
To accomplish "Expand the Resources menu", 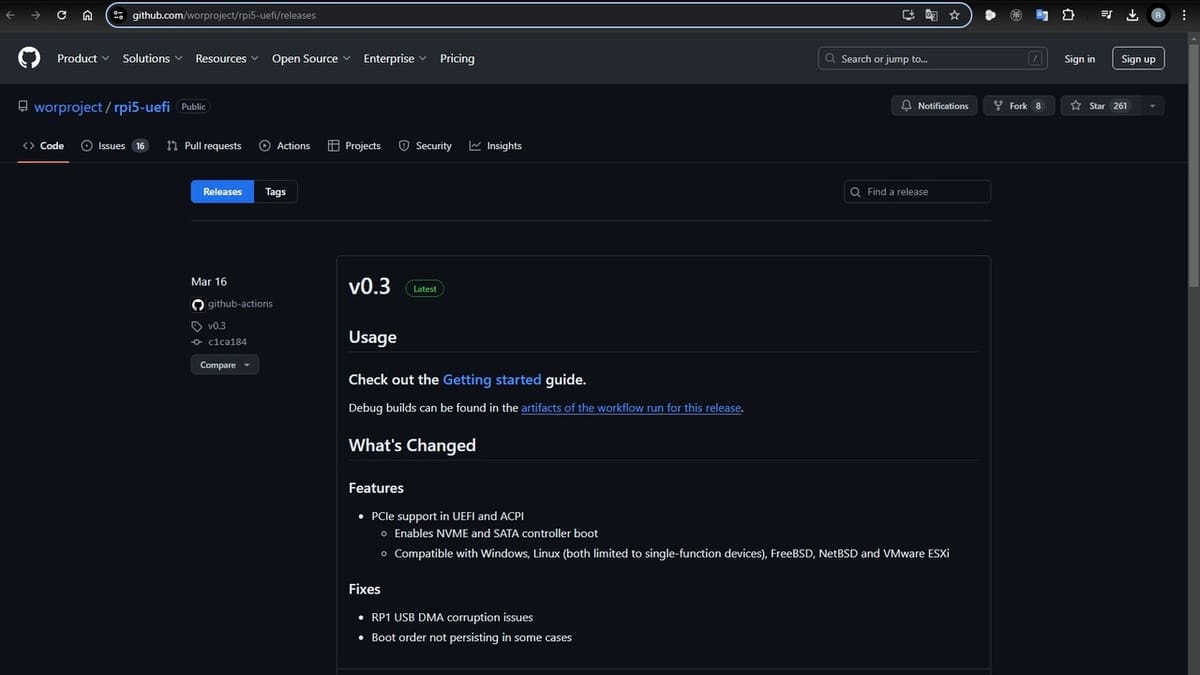I will coord(227,58).
